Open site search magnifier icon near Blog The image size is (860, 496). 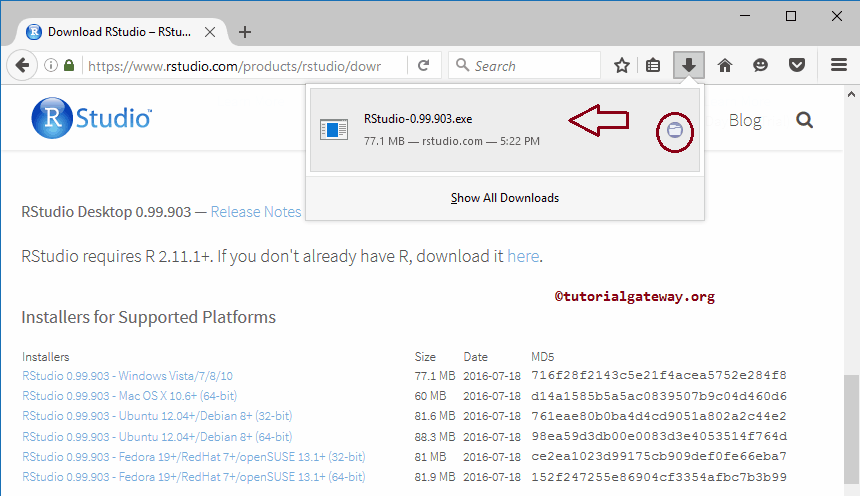(x=805, y=120)
